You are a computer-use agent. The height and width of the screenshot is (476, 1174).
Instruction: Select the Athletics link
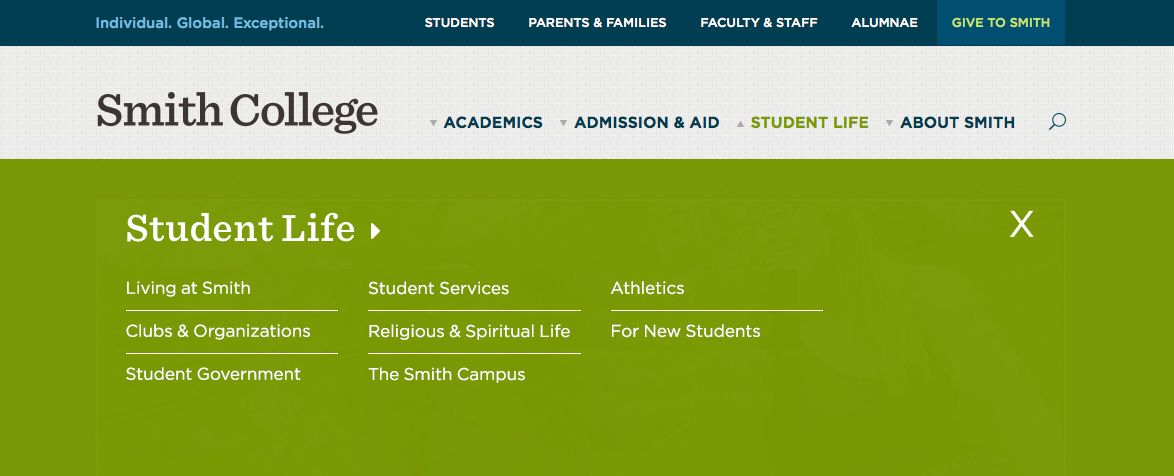tap(647, 288)
